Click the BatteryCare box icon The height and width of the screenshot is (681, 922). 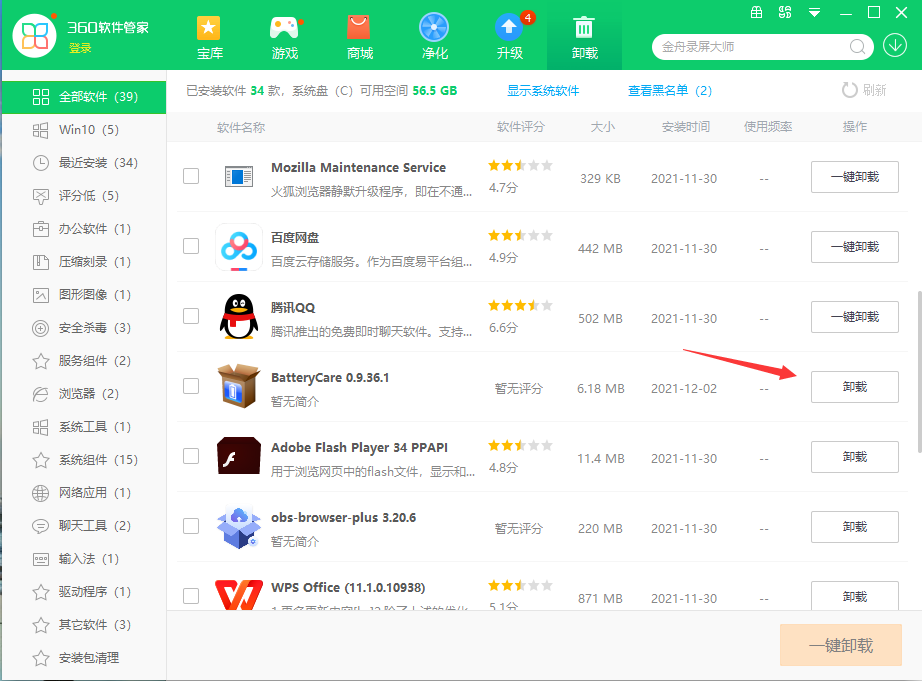tap(239, 386)
